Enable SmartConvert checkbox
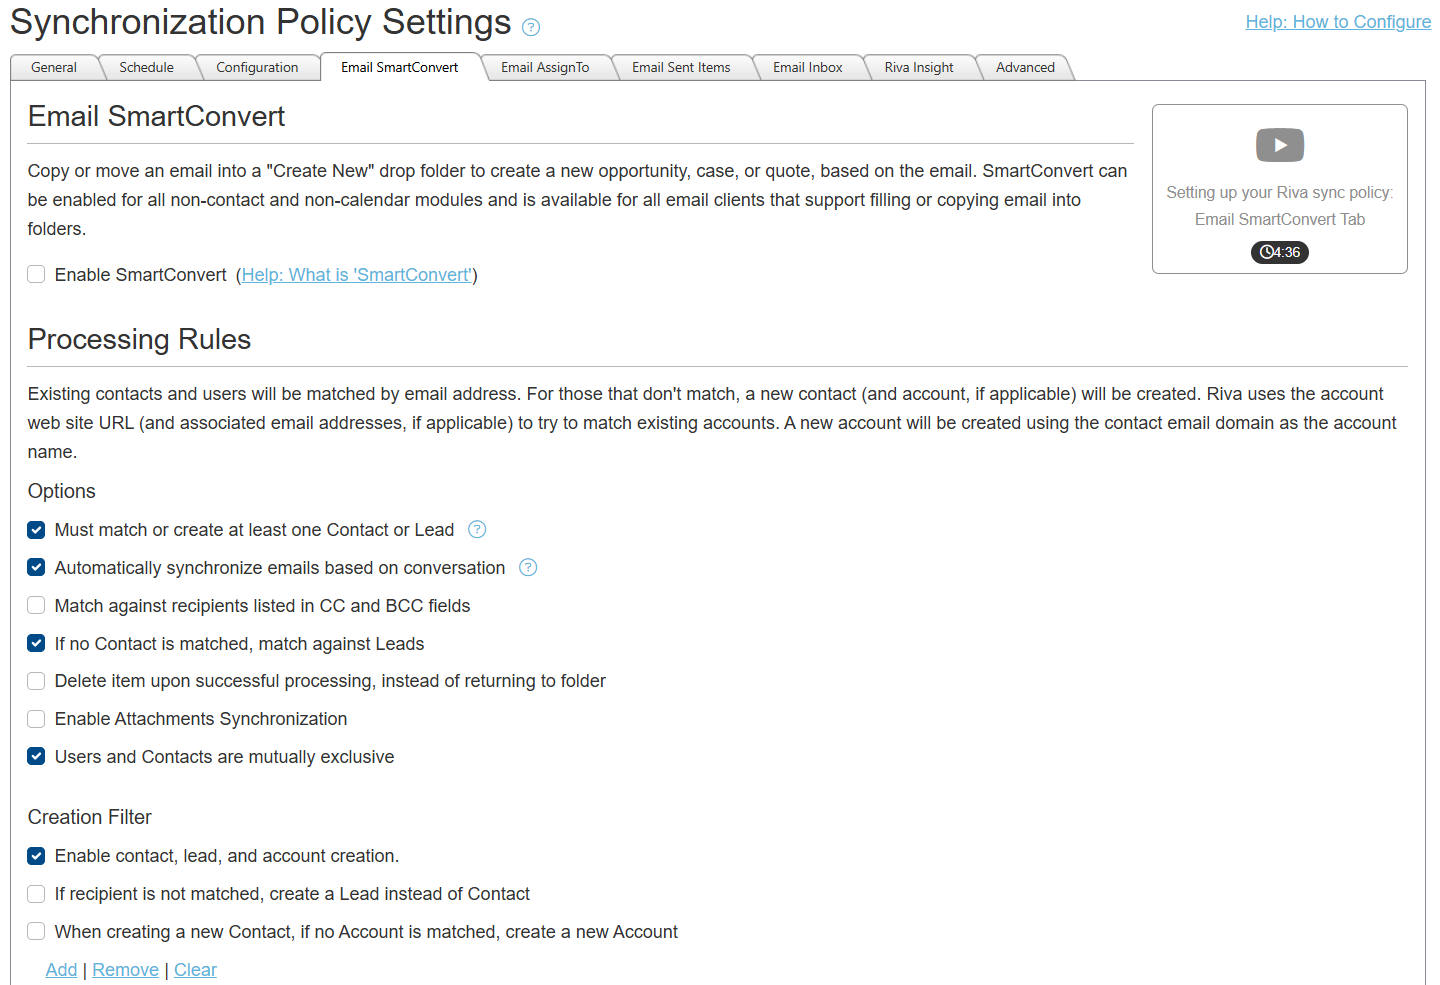Image resolution: width=1440 pixels, height=985 pixels. tap(36, 274)
